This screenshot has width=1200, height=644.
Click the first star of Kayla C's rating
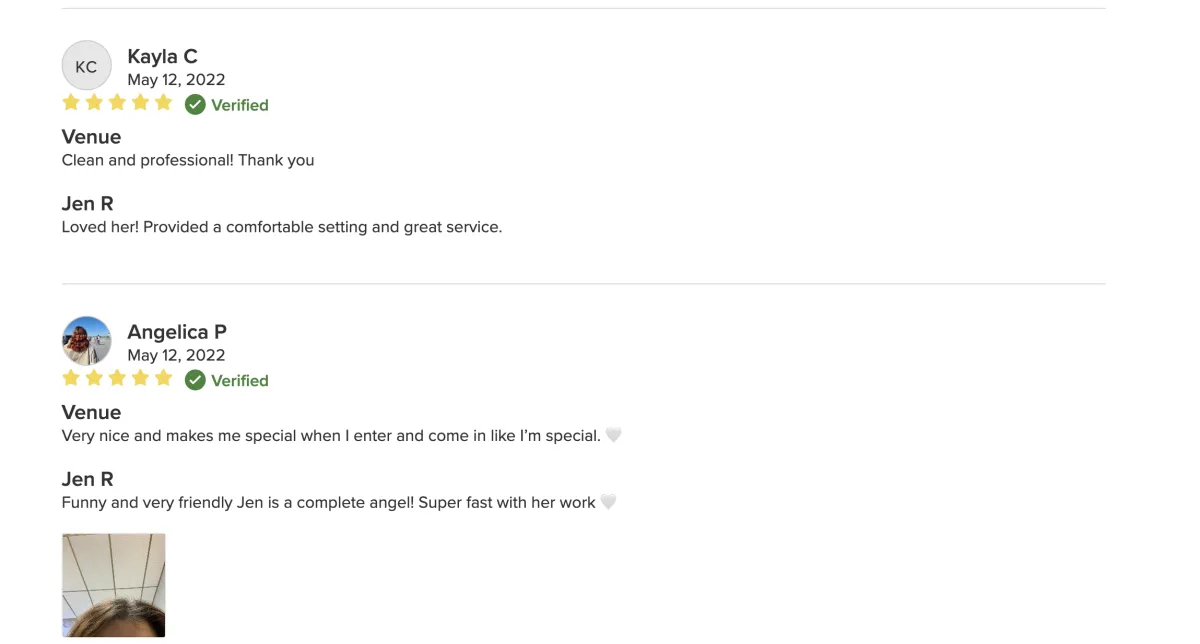71,102
